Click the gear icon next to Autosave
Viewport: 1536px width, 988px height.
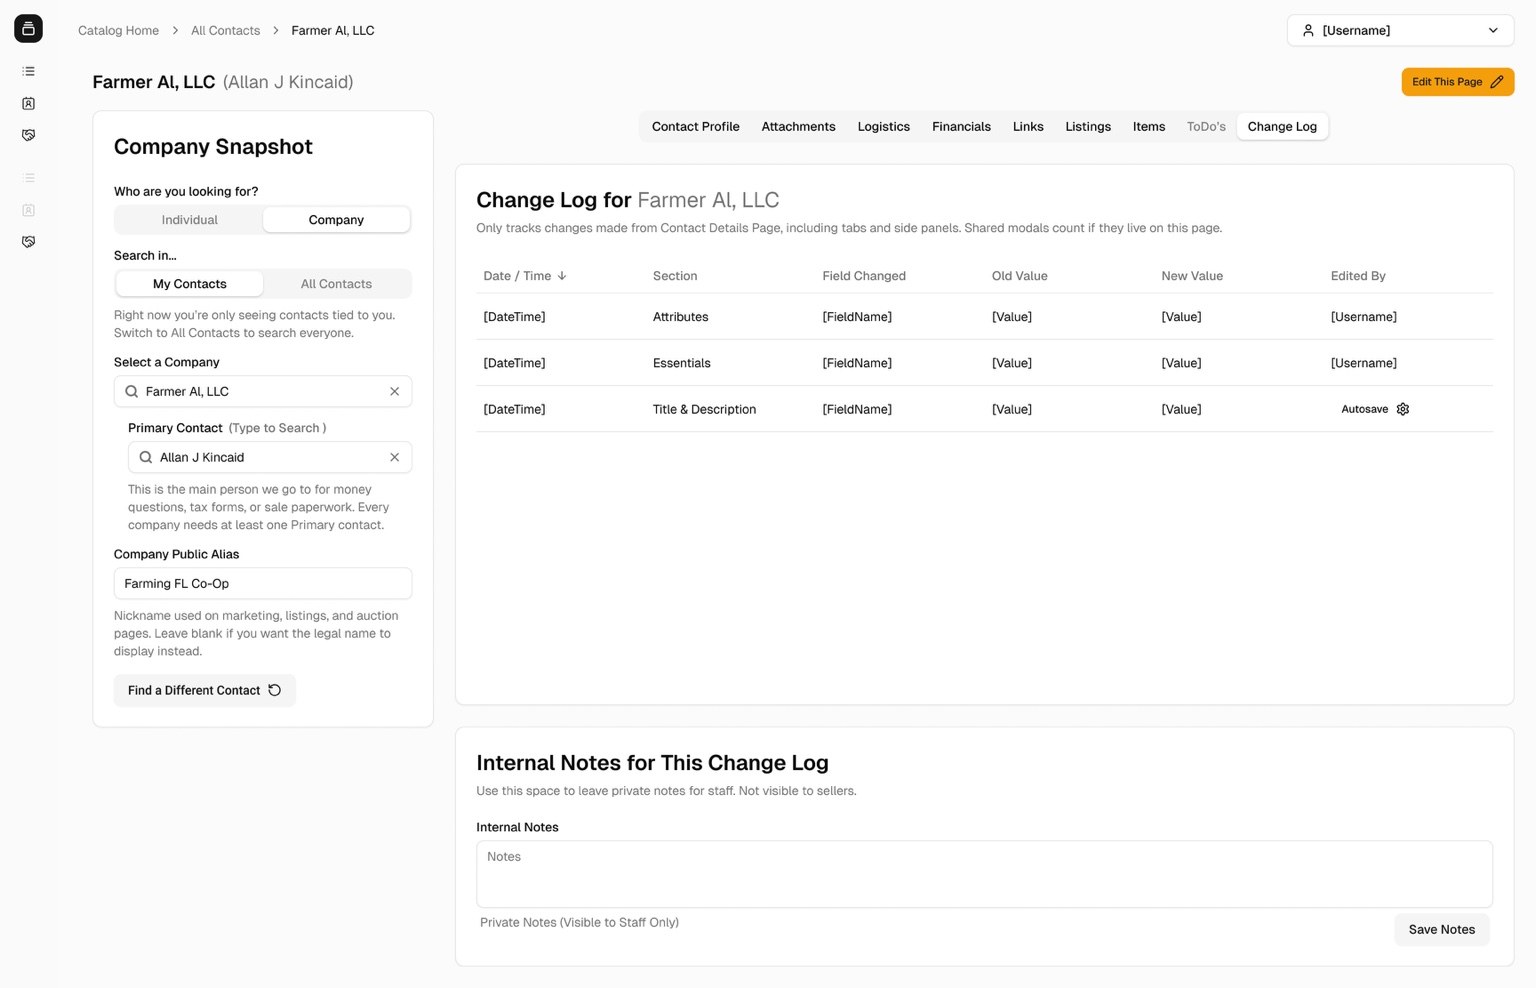[1403, 409]
